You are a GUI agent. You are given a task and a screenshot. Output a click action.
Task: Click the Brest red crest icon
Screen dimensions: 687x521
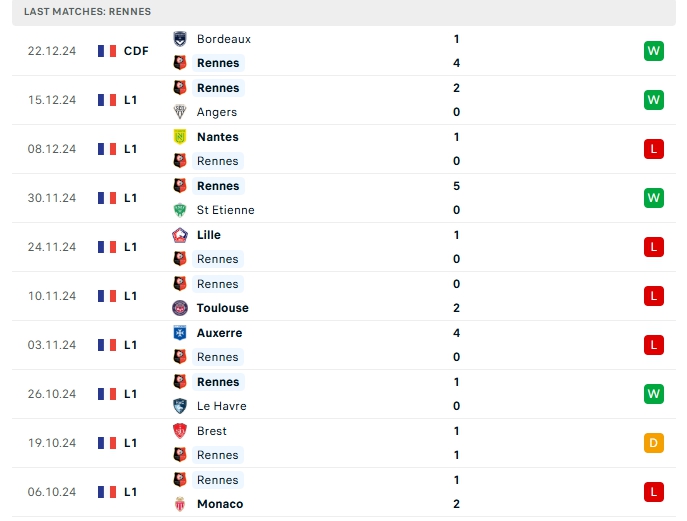point(180,431)
